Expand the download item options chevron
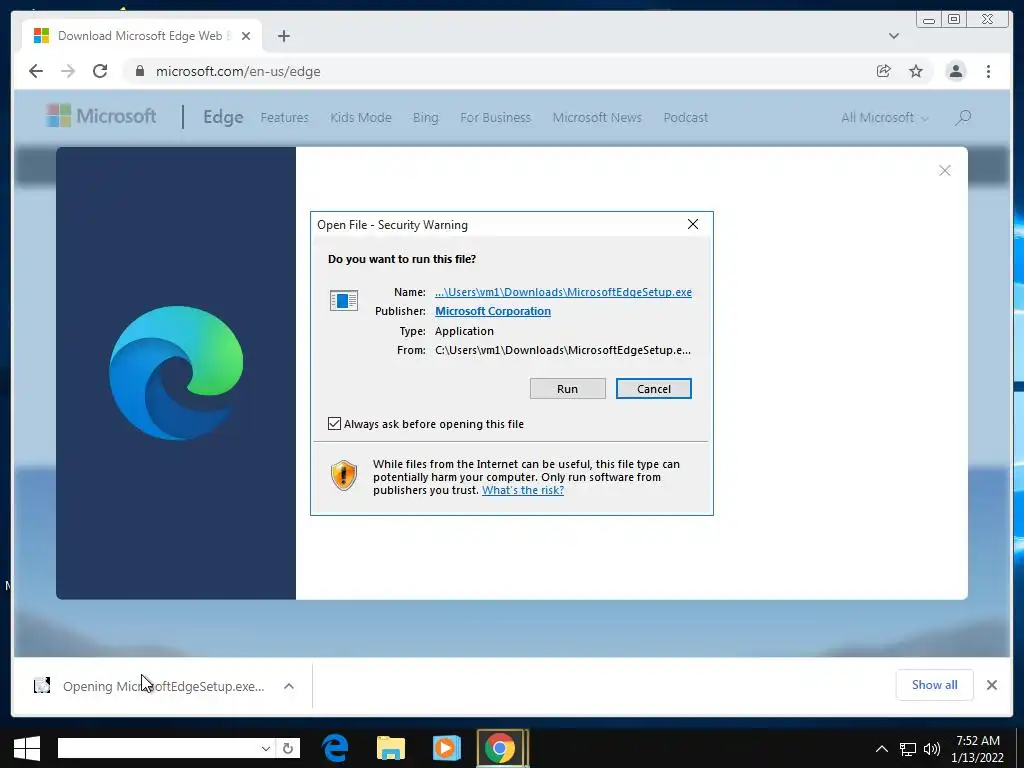 tap(289, 686)
